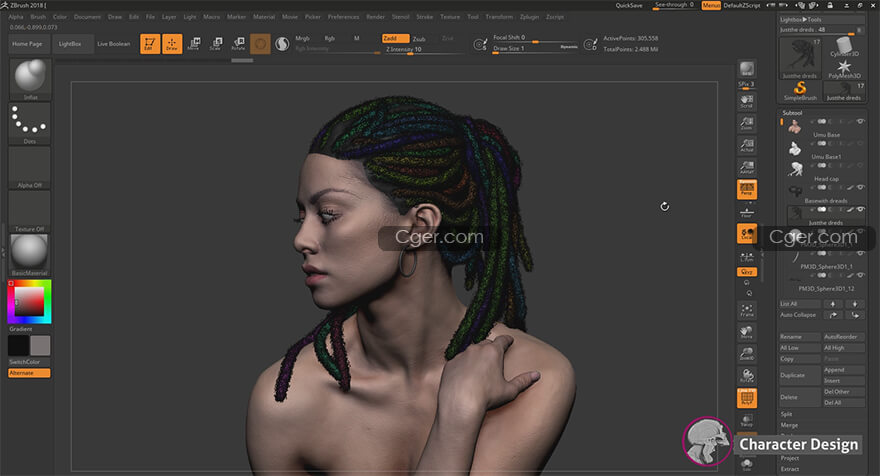Toggle the Alternate button

(29, 373)
